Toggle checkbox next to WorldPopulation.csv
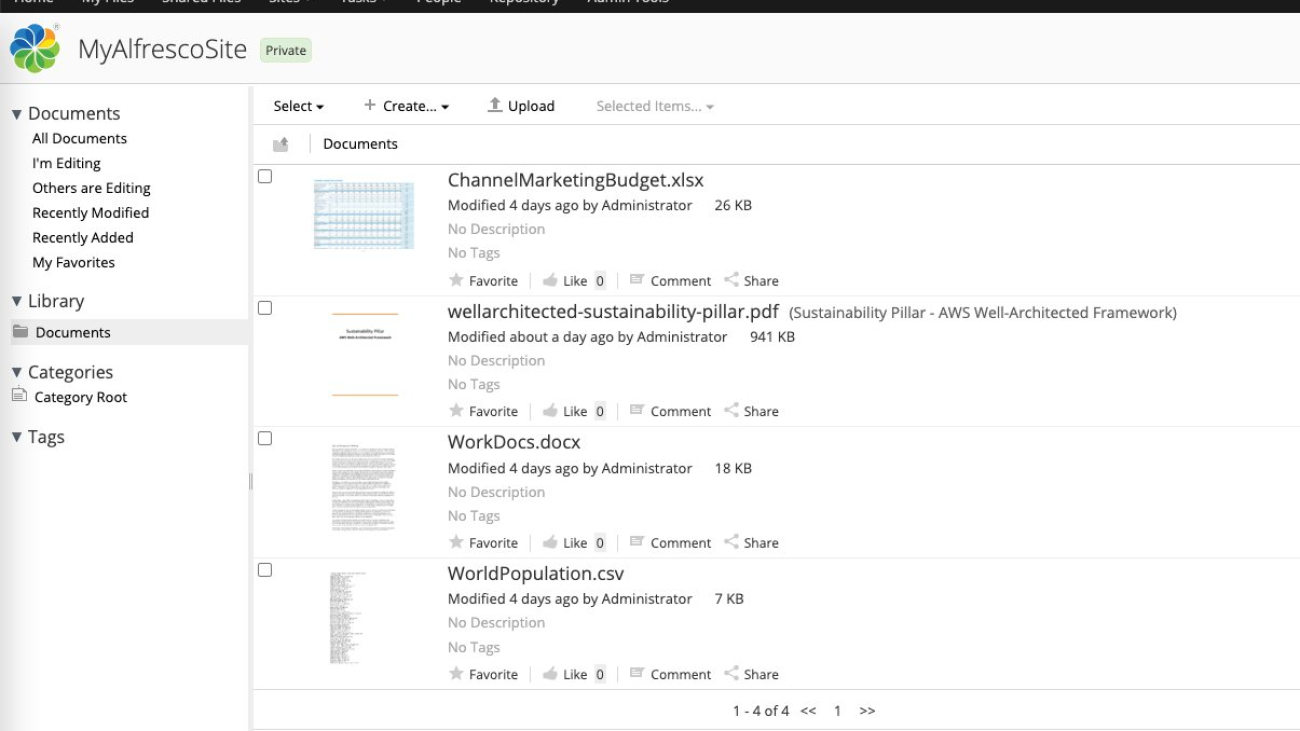This screenshot has height=731, width=1300. 265,570
